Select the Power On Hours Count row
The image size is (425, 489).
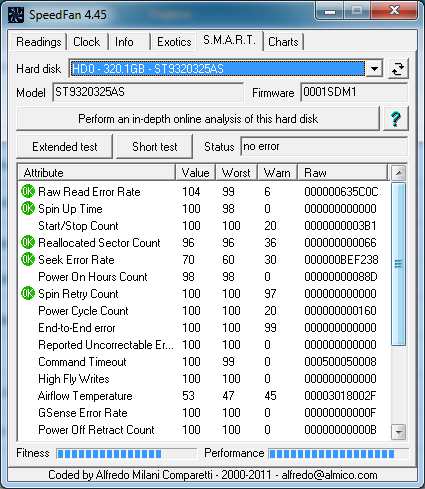click(x=204, y=277)
